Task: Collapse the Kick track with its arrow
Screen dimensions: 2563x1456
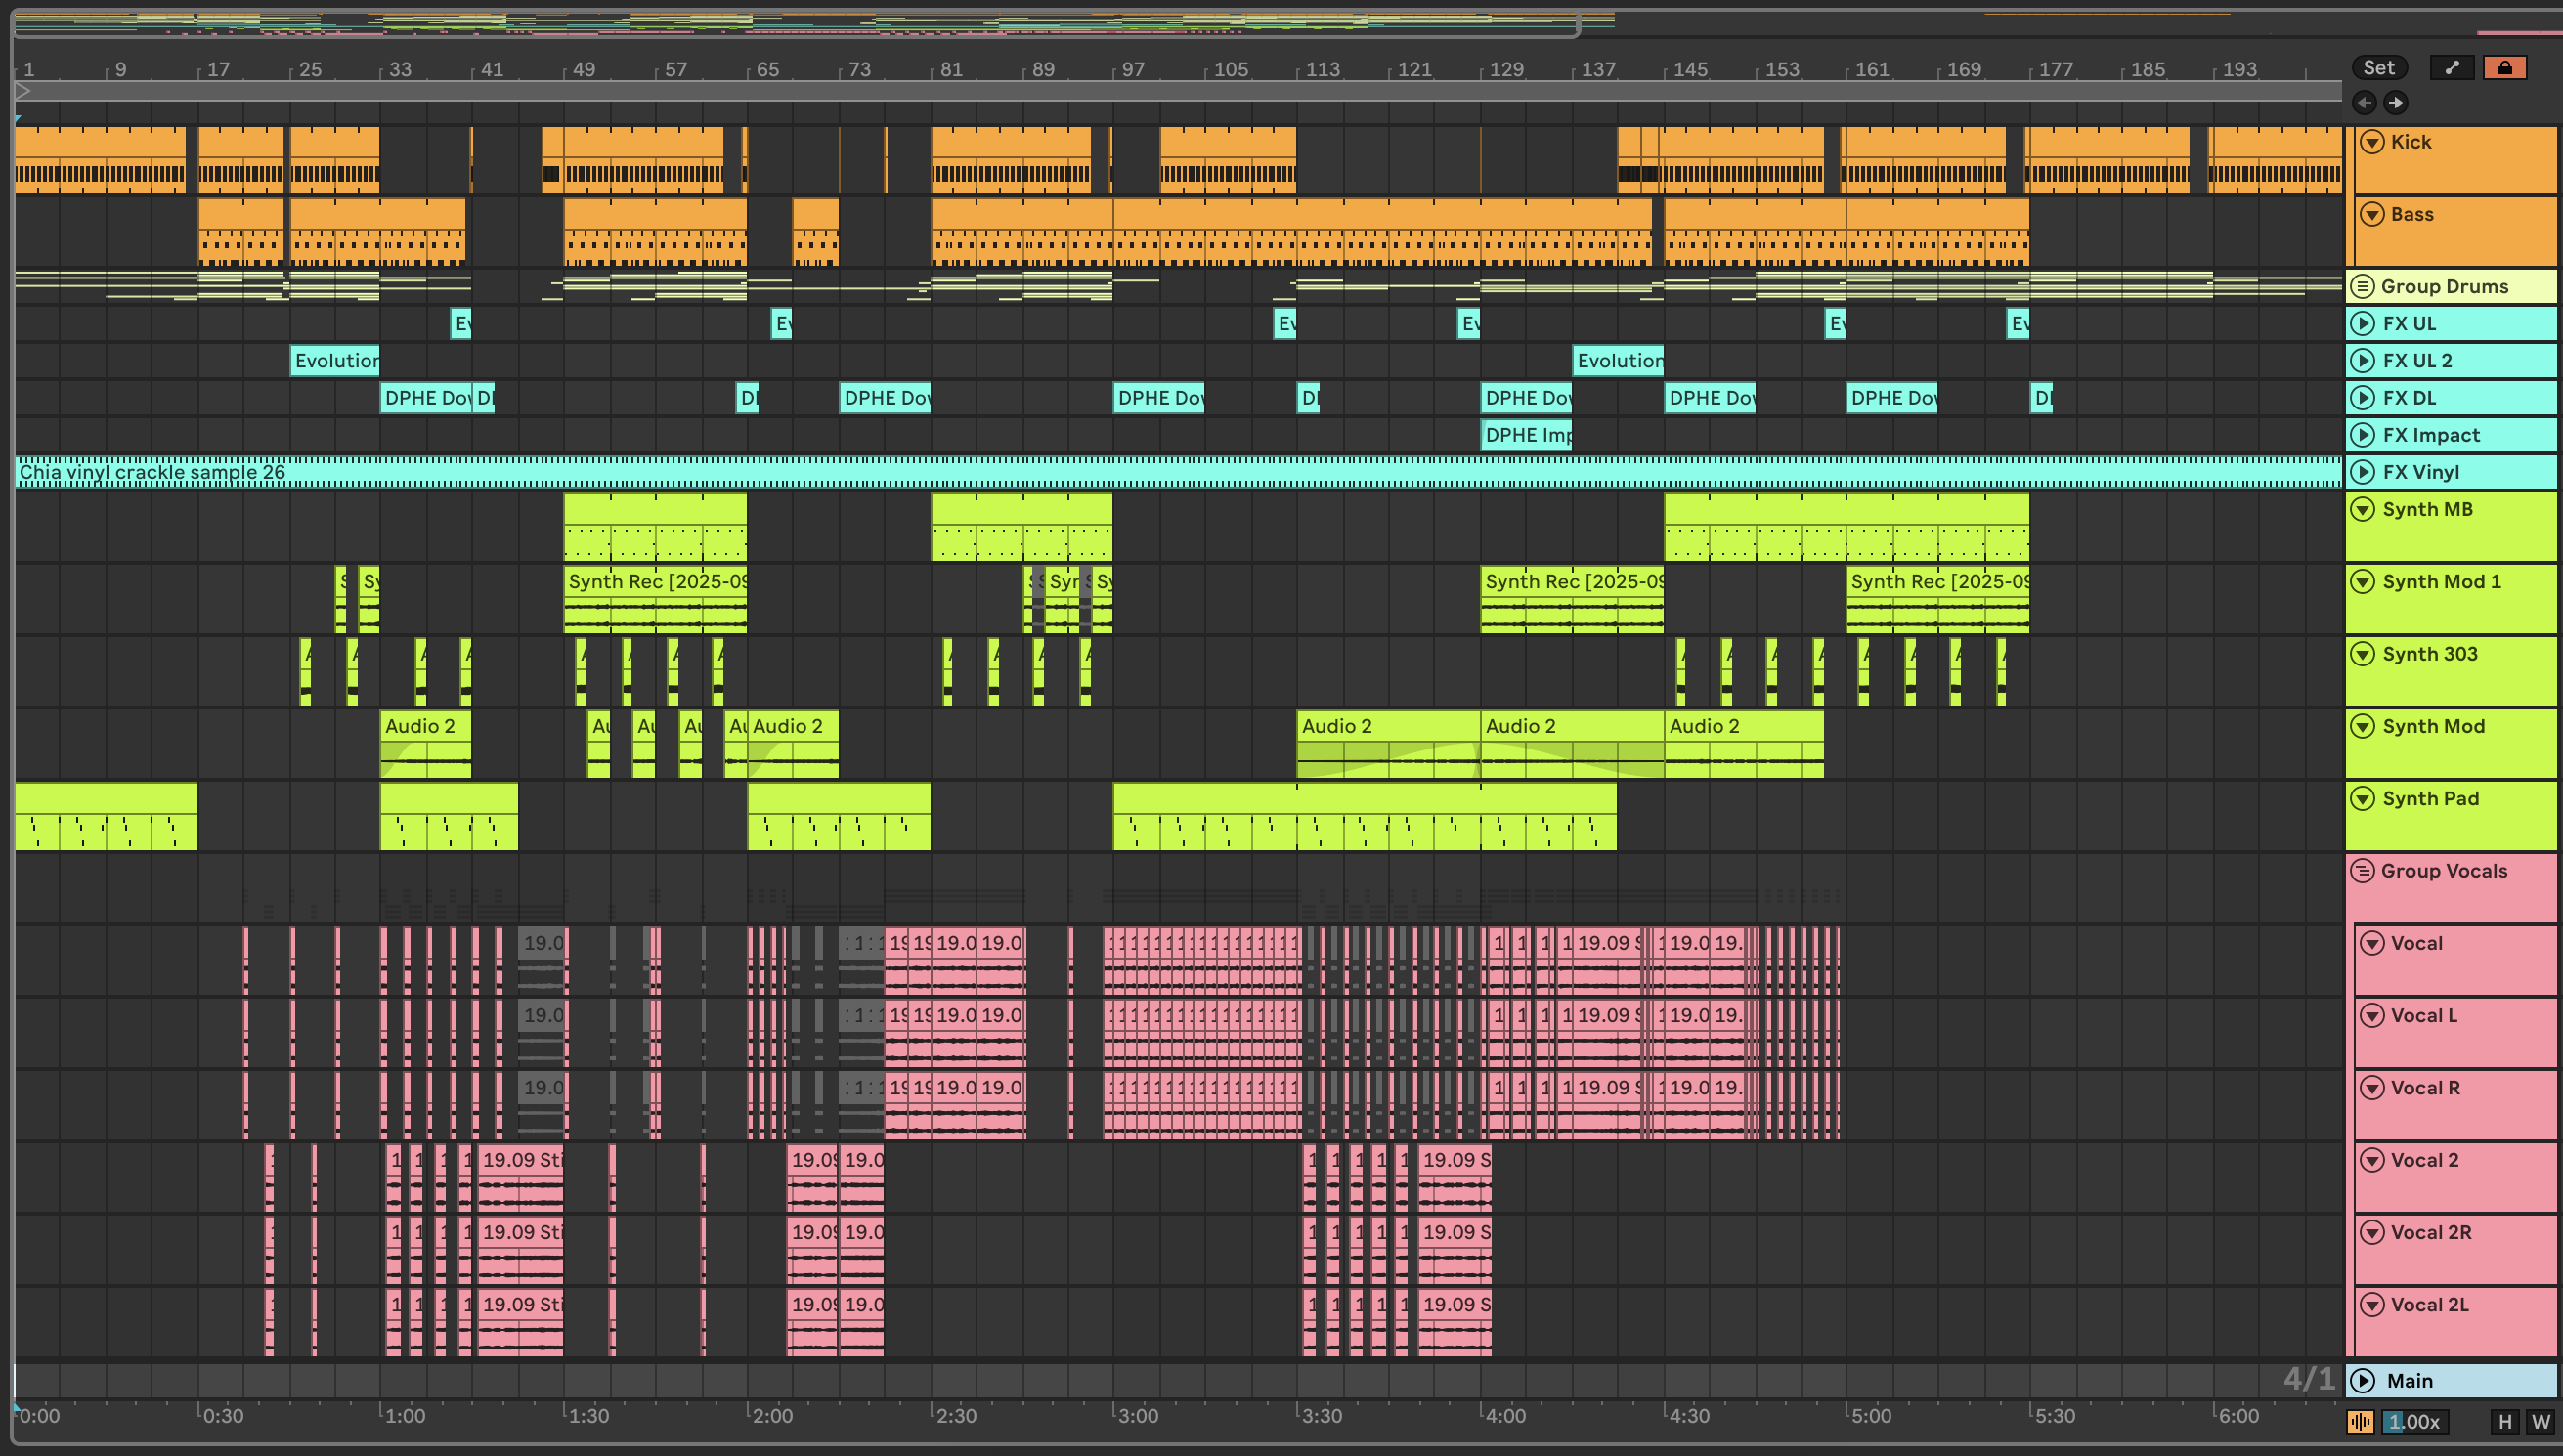Action: click(2372, 142)
